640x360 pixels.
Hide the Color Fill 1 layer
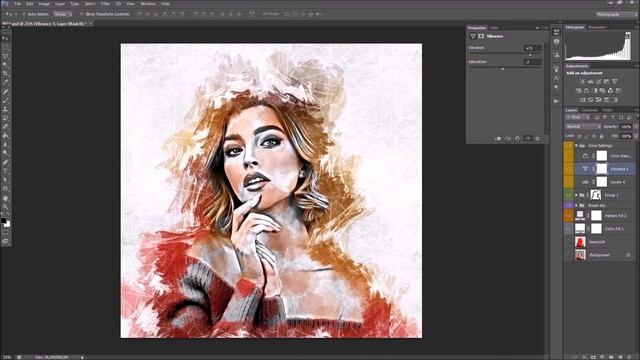point(568,229)
